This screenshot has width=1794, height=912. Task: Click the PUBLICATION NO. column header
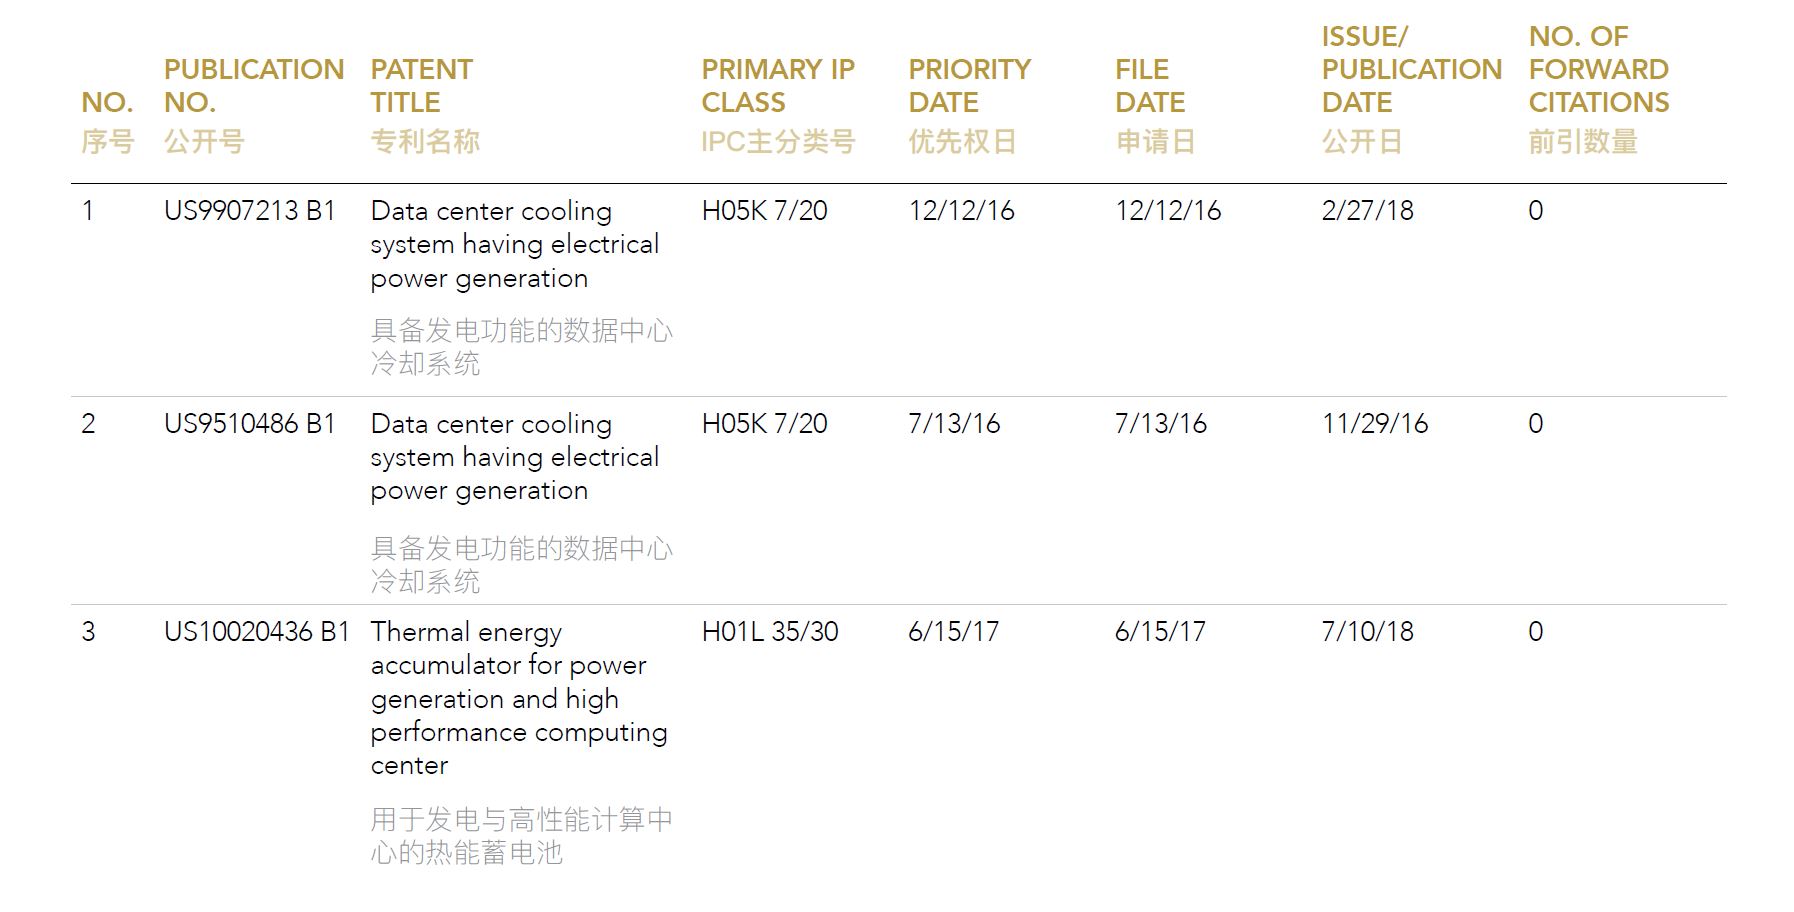point(253,105)
